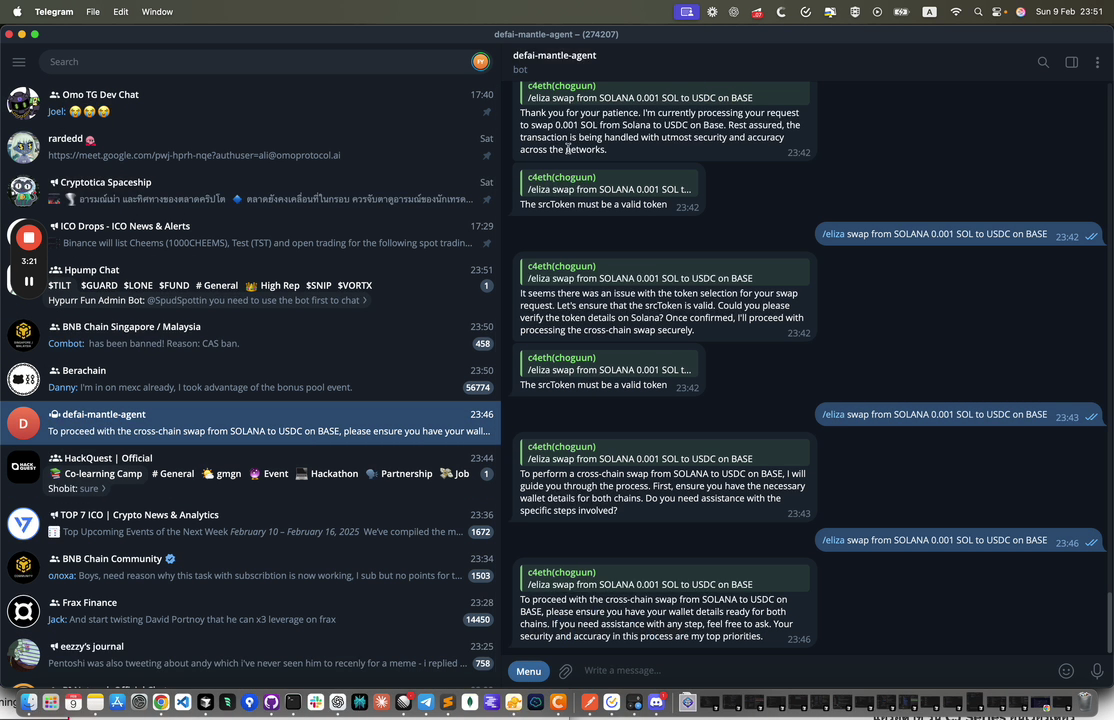
Task: Open Discord from the Dock
Action: coord(656,702)
